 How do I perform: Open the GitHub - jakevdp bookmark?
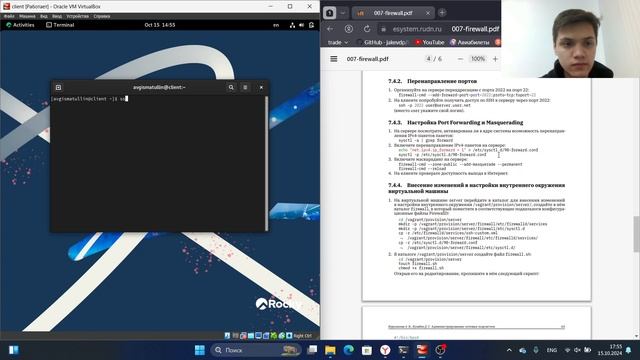(x=382, y=42)
